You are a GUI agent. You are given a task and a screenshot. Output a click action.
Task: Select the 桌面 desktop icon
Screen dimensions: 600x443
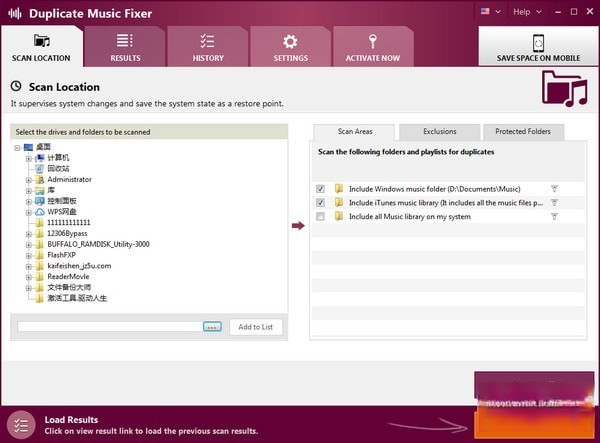tap(28, 147)
